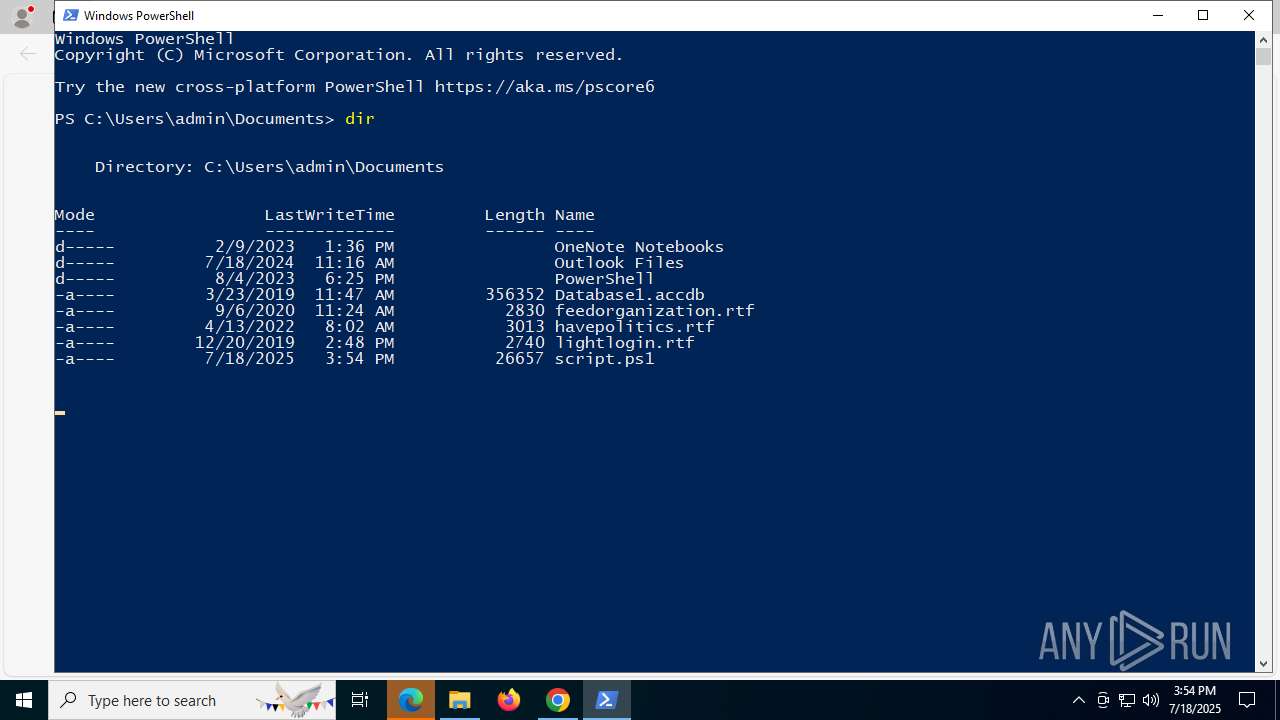Click the 'script.ps1' file name
The width and height of the screenshot is (1280, 720).
click(604, 359)
